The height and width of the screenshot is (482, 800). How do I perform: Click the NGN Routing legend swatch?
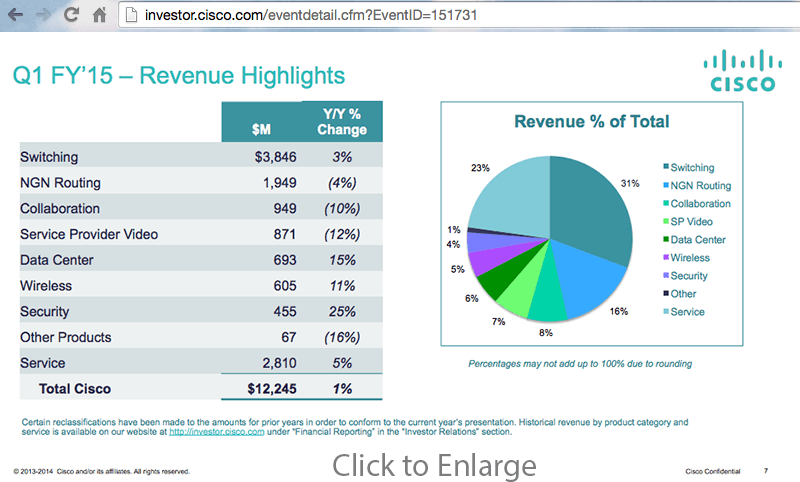click(664, 186)
